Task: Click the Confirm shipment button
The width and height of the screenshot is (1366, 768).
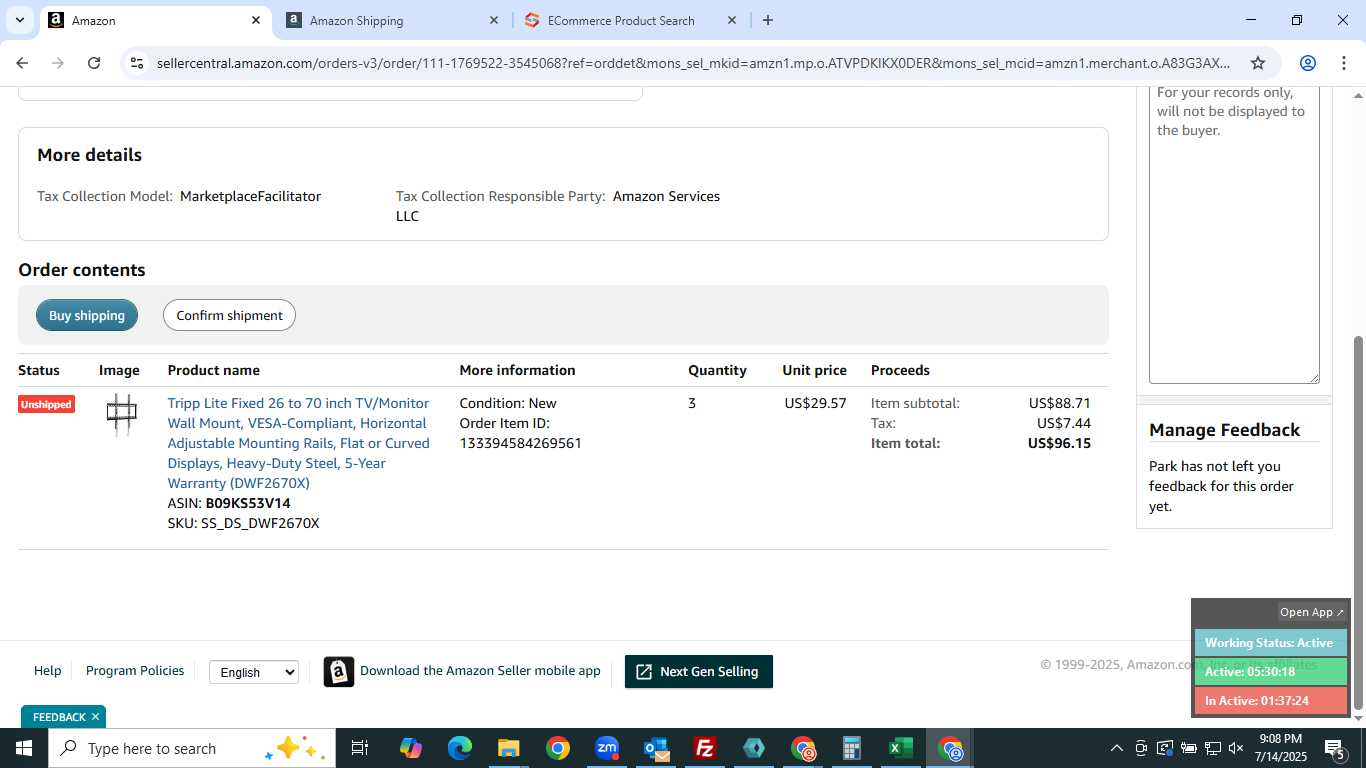Action: click(x=229, y=315)
